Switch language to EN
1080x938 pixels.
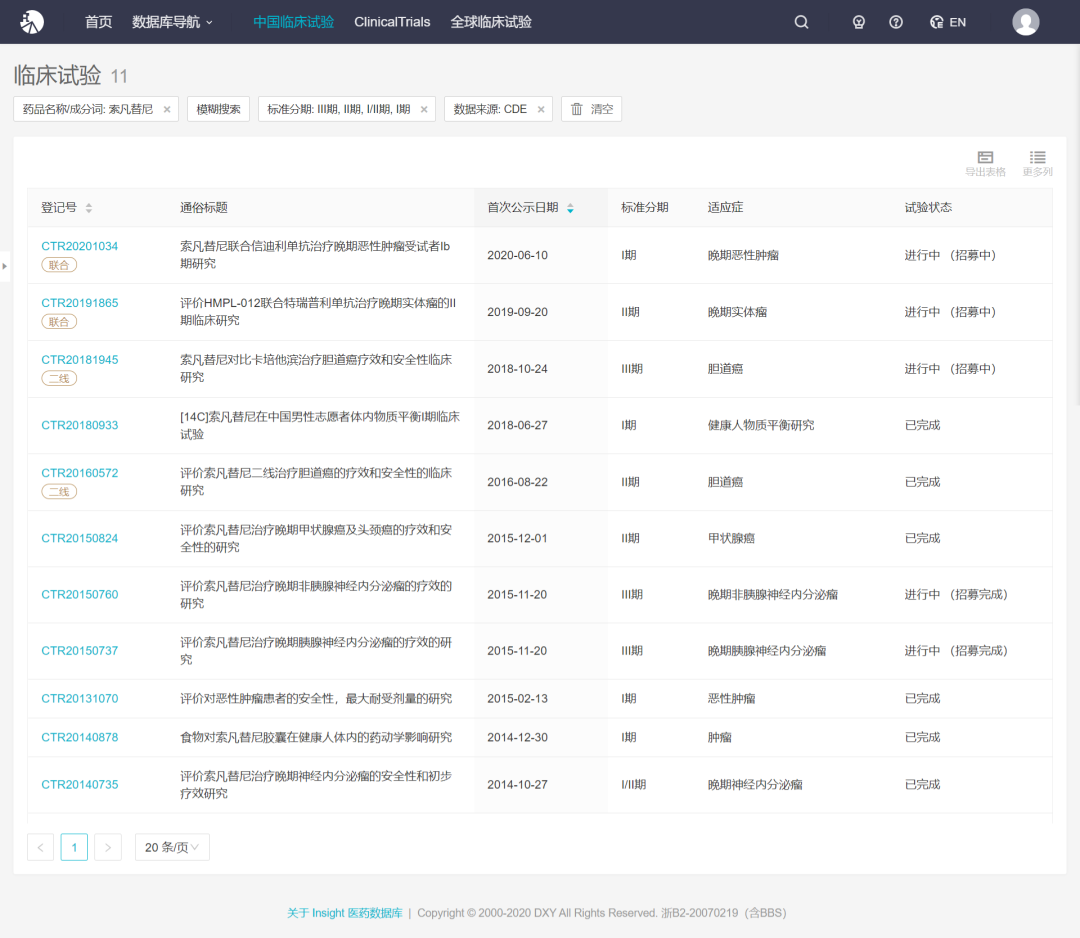click(948, 22)
